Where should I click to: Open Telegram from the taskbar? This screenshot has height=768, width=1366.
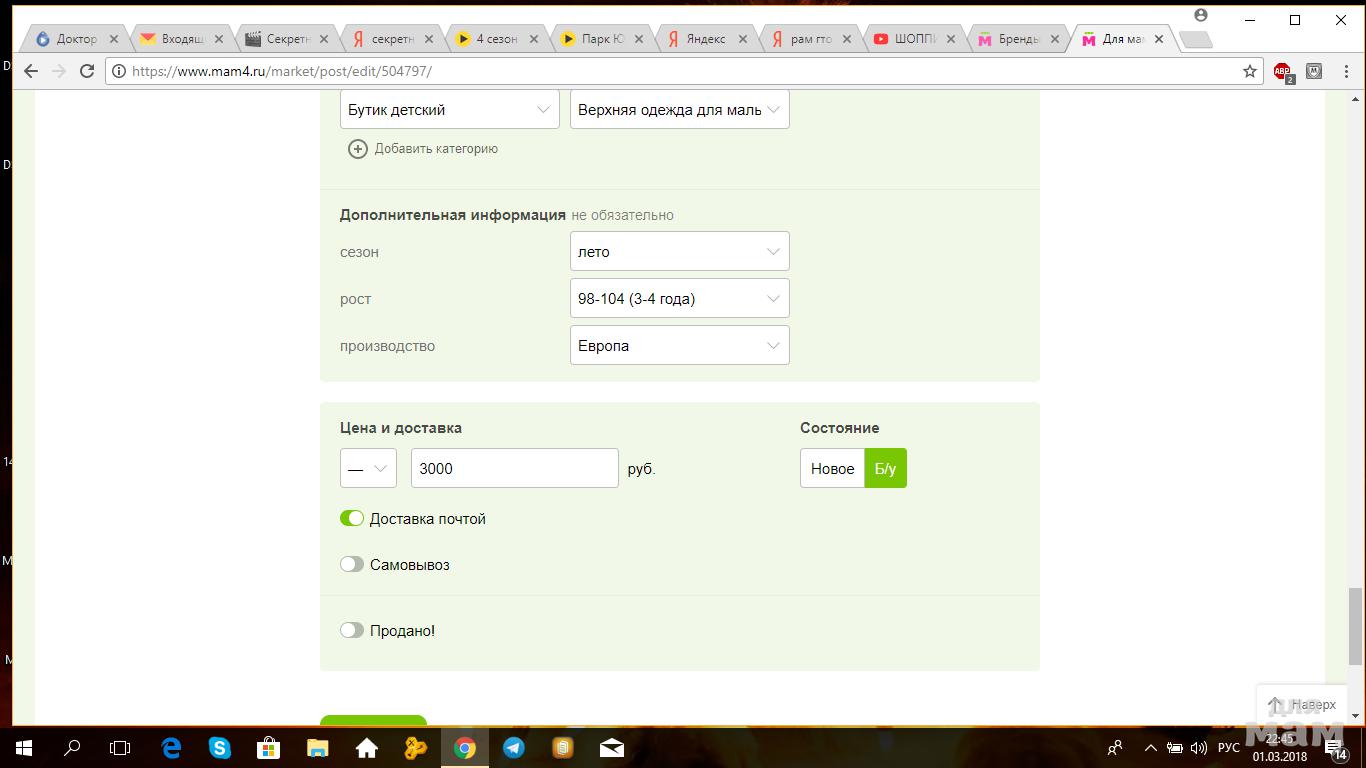(514, 748)
